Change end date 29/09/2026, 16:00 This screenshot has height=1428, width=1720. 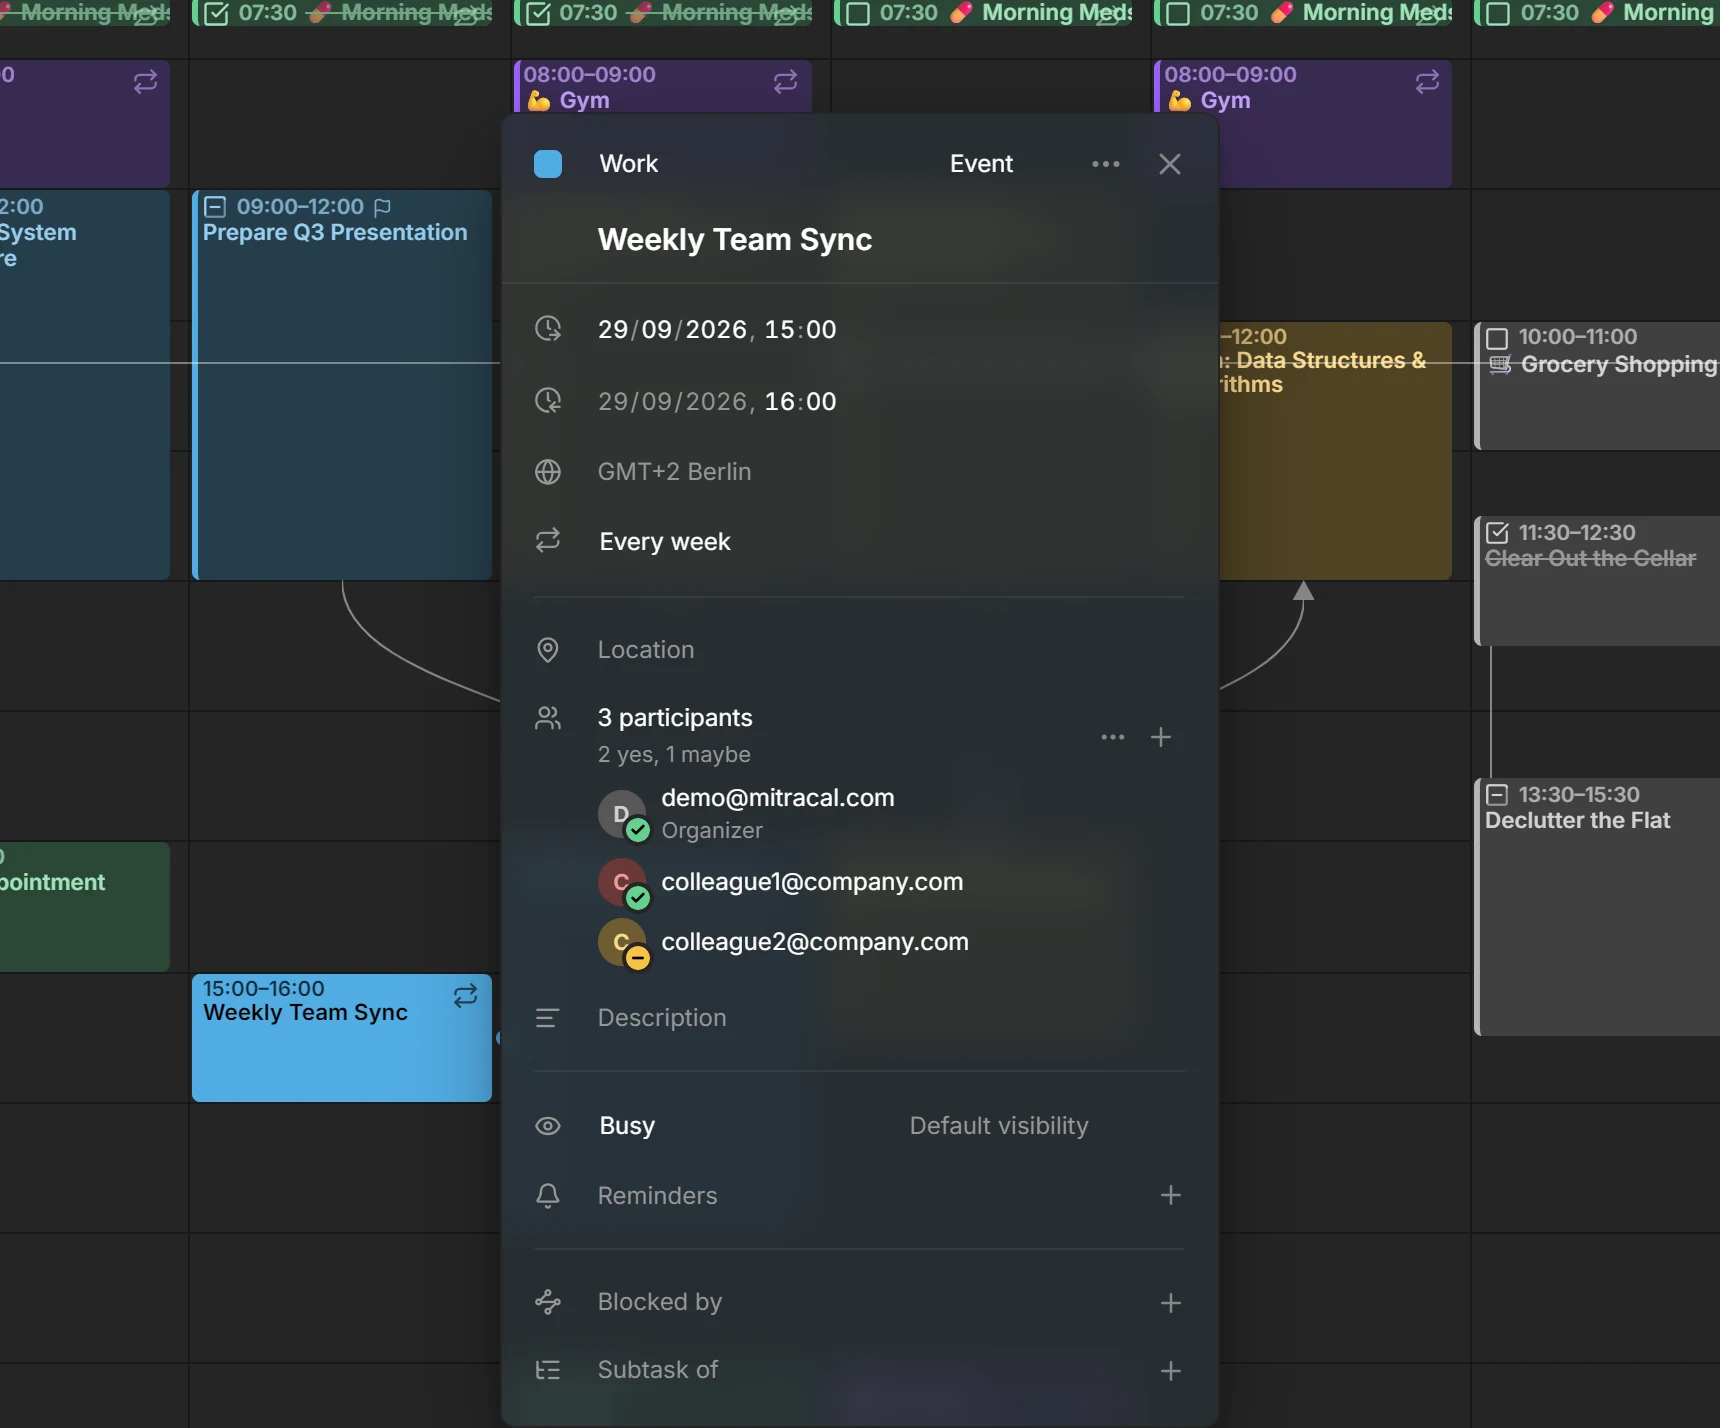(717, 402)
